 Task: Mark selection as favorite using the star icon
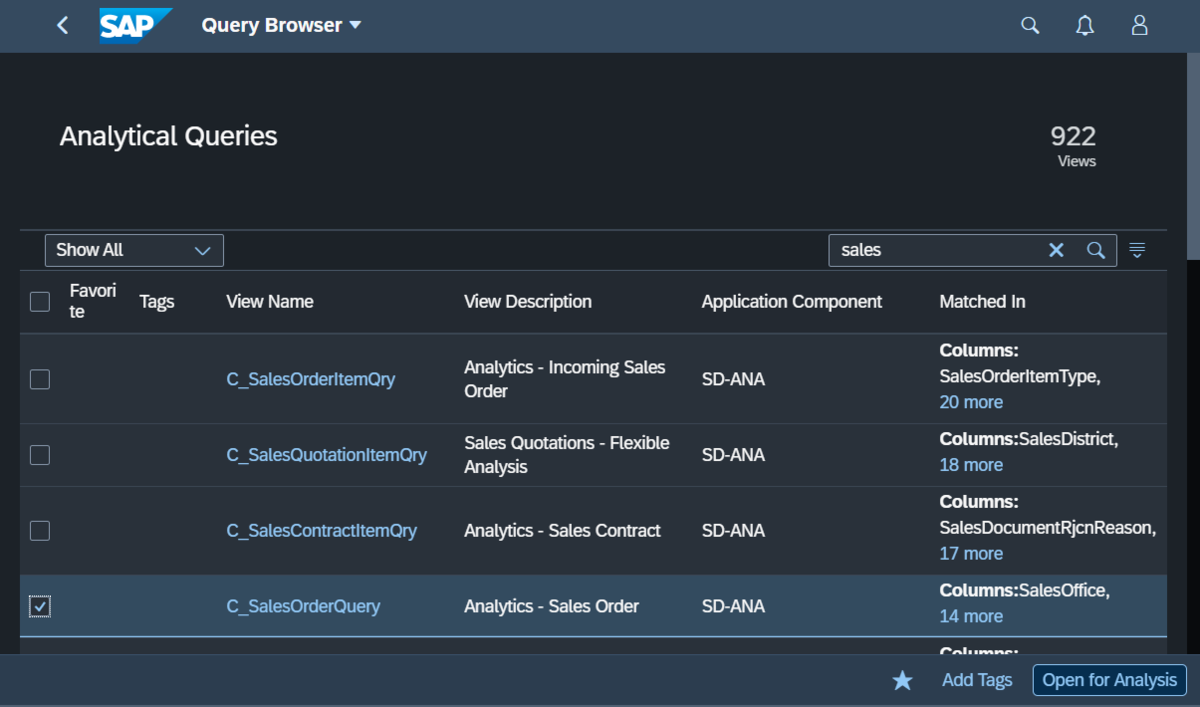point(902,680)
